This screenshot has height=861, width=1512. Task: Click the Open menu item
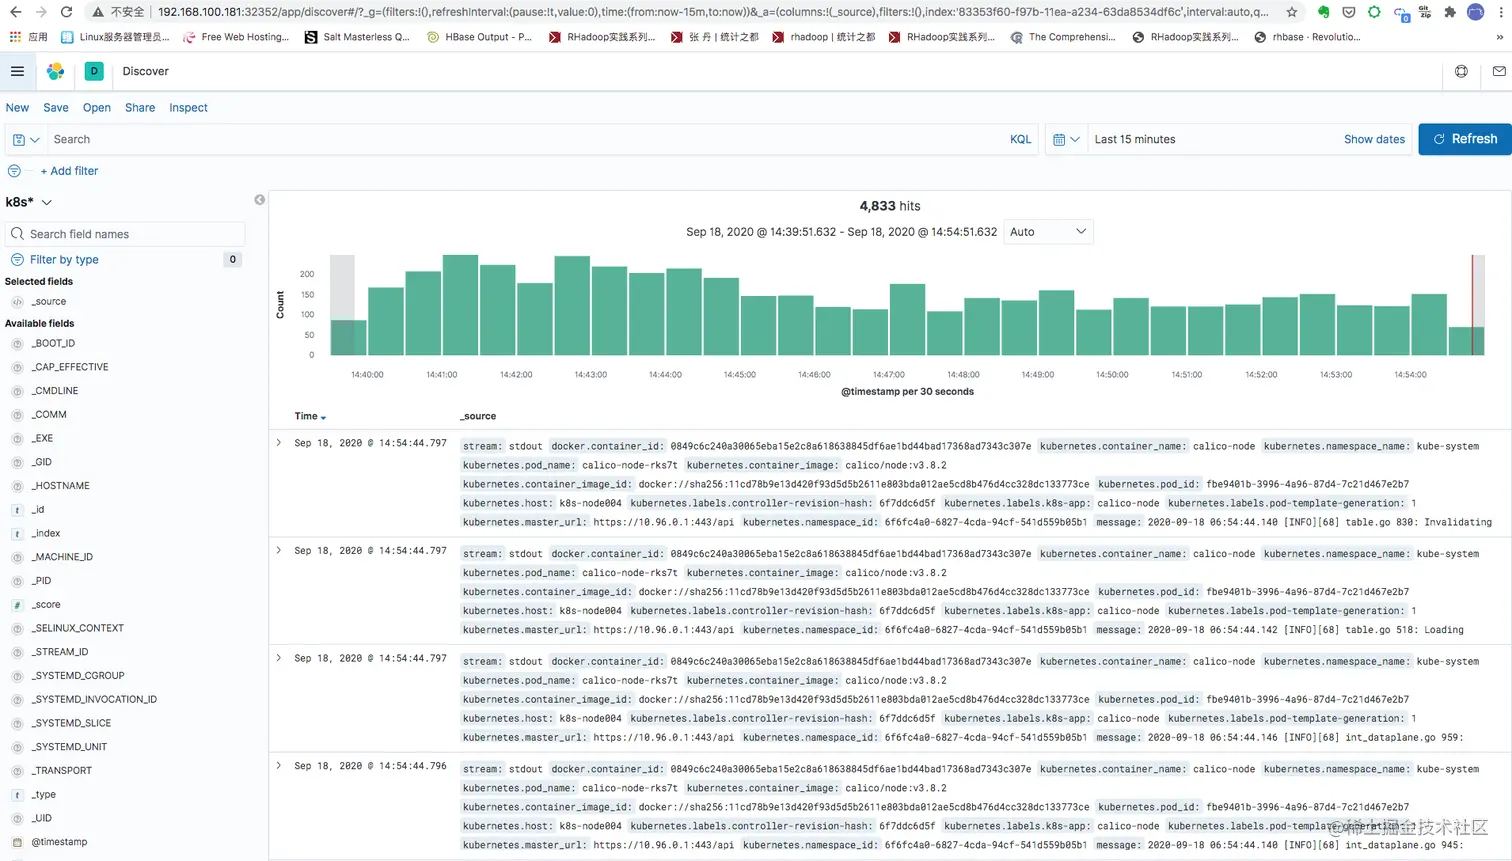97,108
